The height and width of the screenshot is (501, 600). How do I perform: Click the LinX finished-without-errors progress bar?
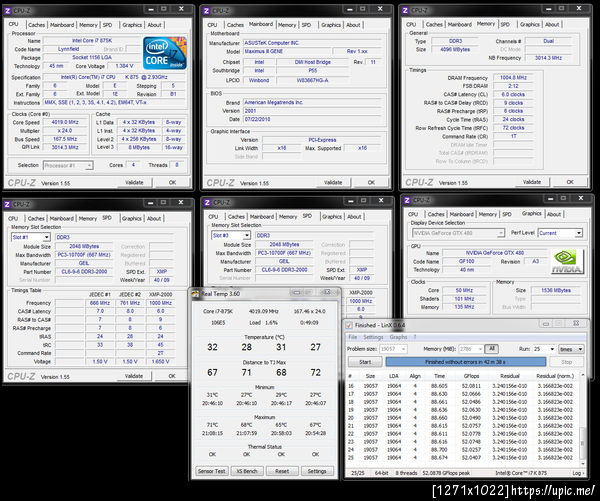pos(466,362)
